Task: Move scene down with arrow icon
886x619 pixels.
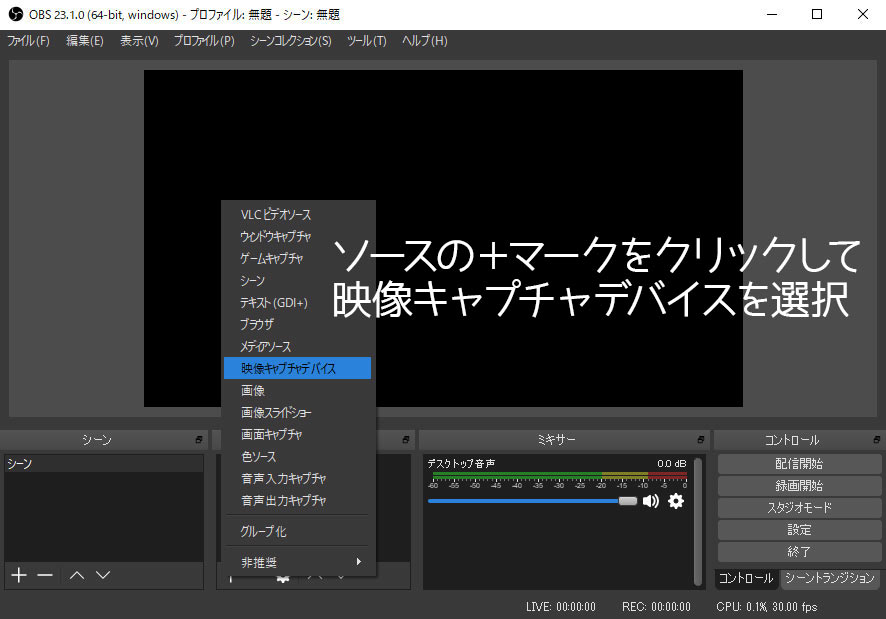Action: (x=103, y=575)
